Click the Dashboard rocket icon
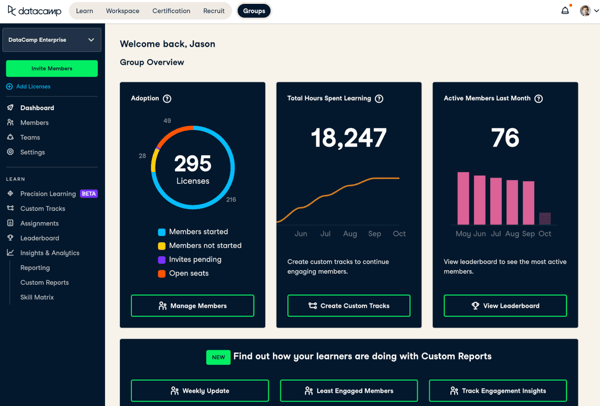 10,108
